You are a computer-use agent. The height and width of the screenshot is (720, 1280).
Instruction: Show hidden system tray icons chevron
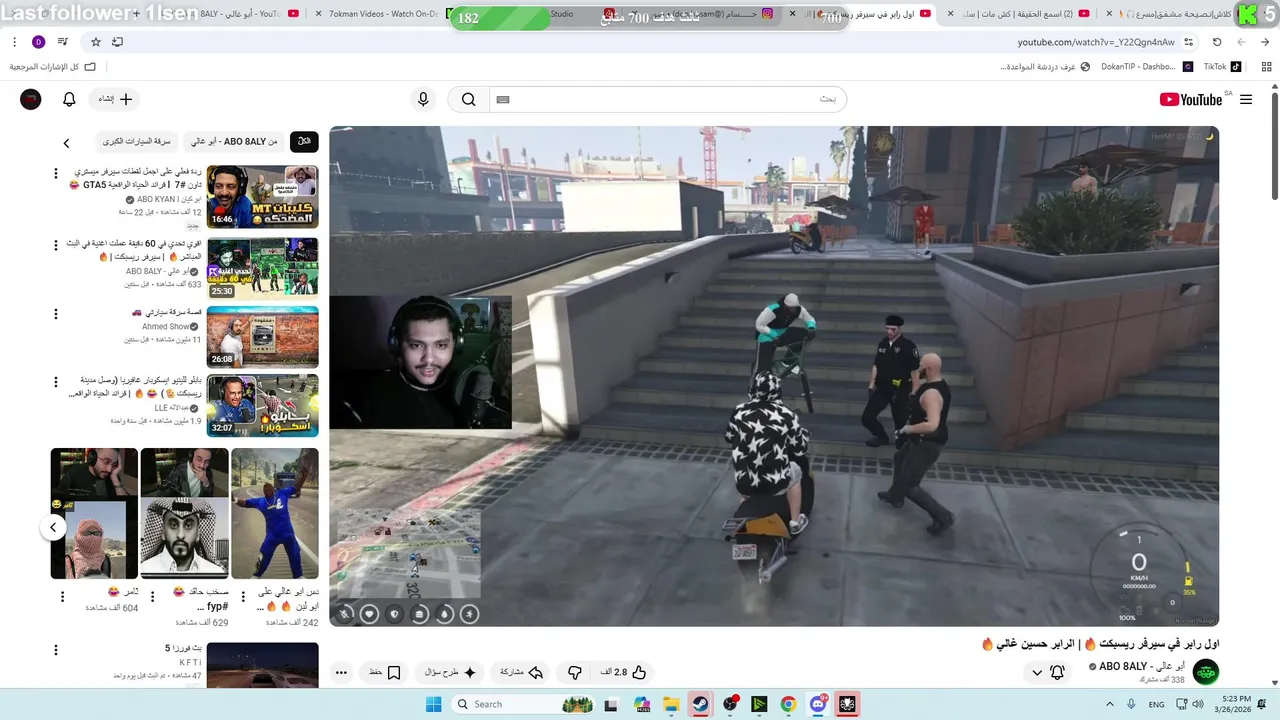point(1111,704)
